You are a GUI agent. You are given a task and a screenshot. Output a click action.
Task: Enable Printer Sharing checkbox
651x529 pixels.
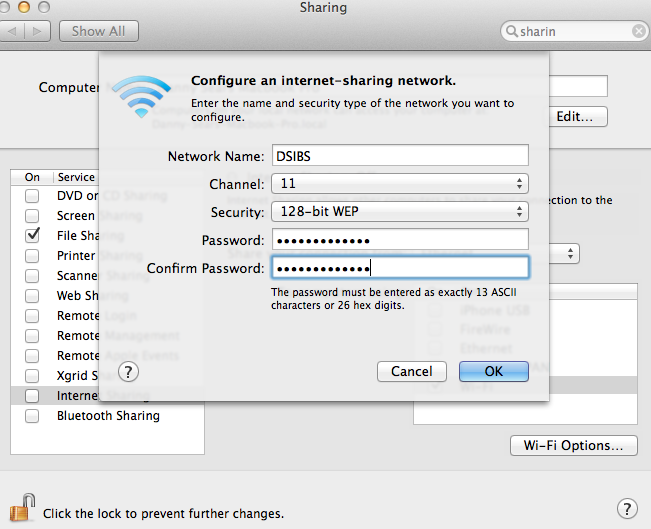point(32,256)
